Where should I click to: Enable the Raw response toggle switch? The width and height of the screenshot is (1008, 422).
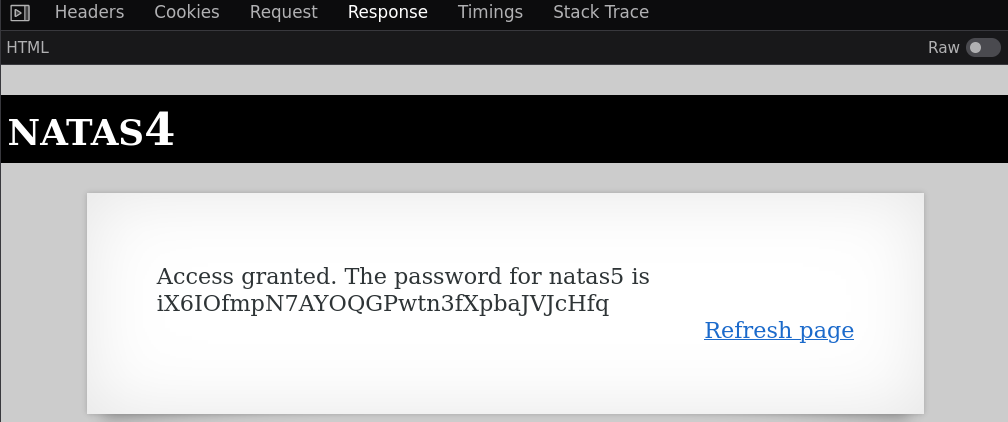(983, 48)
